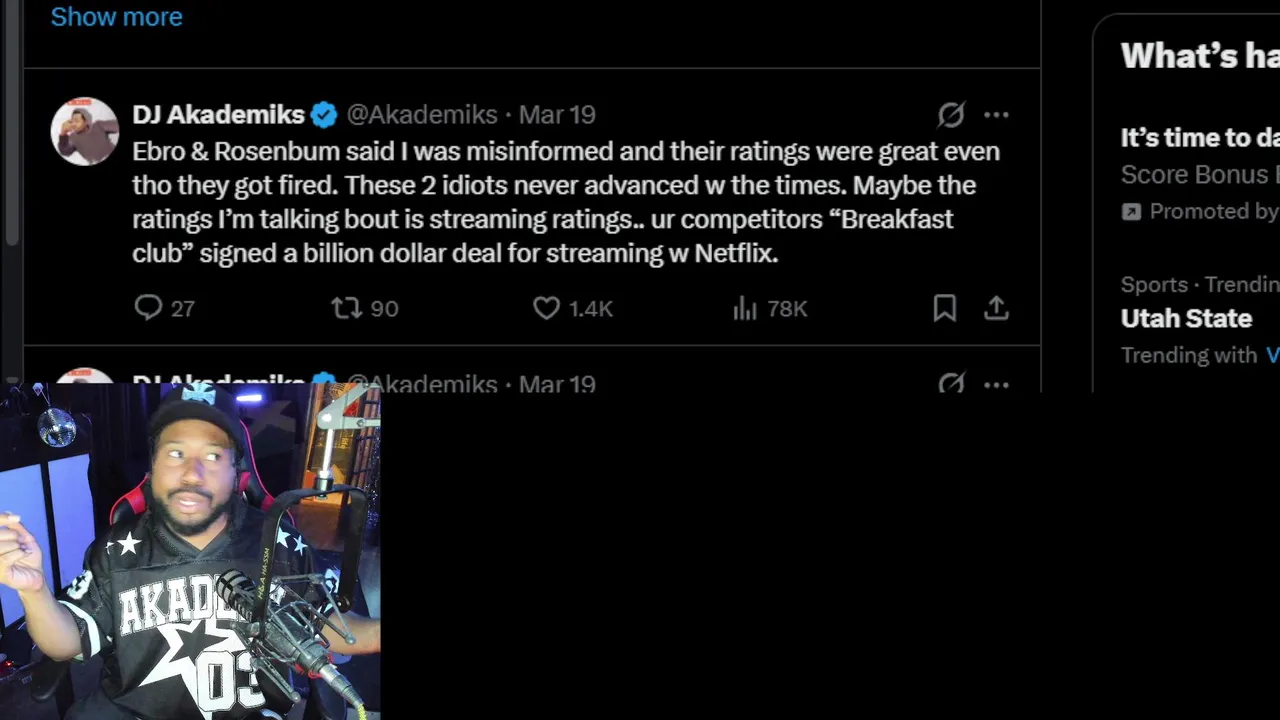Click the left-edge vertical scrollbar
The width and height of the screenshot is (1280, 720).
click(x=11, y=120)
